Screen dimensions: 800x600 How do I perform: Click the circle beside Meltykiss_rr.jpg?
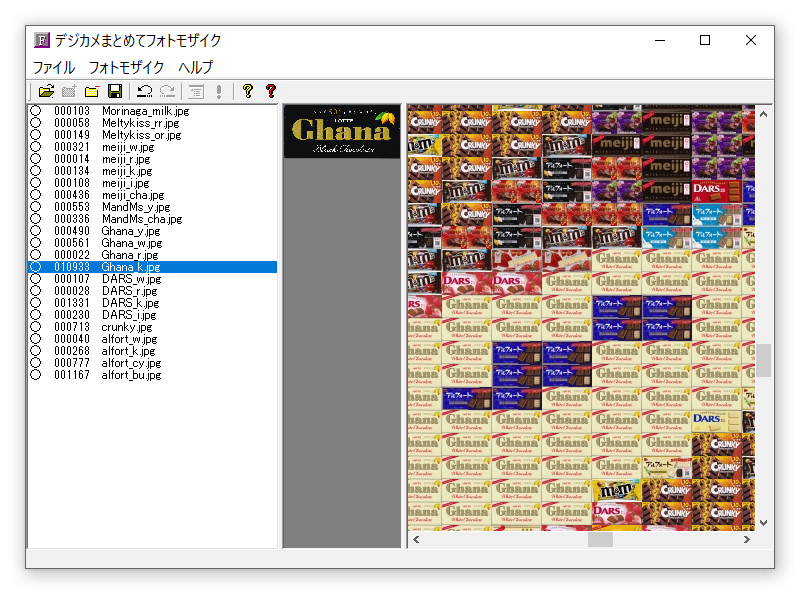point(35,123)
